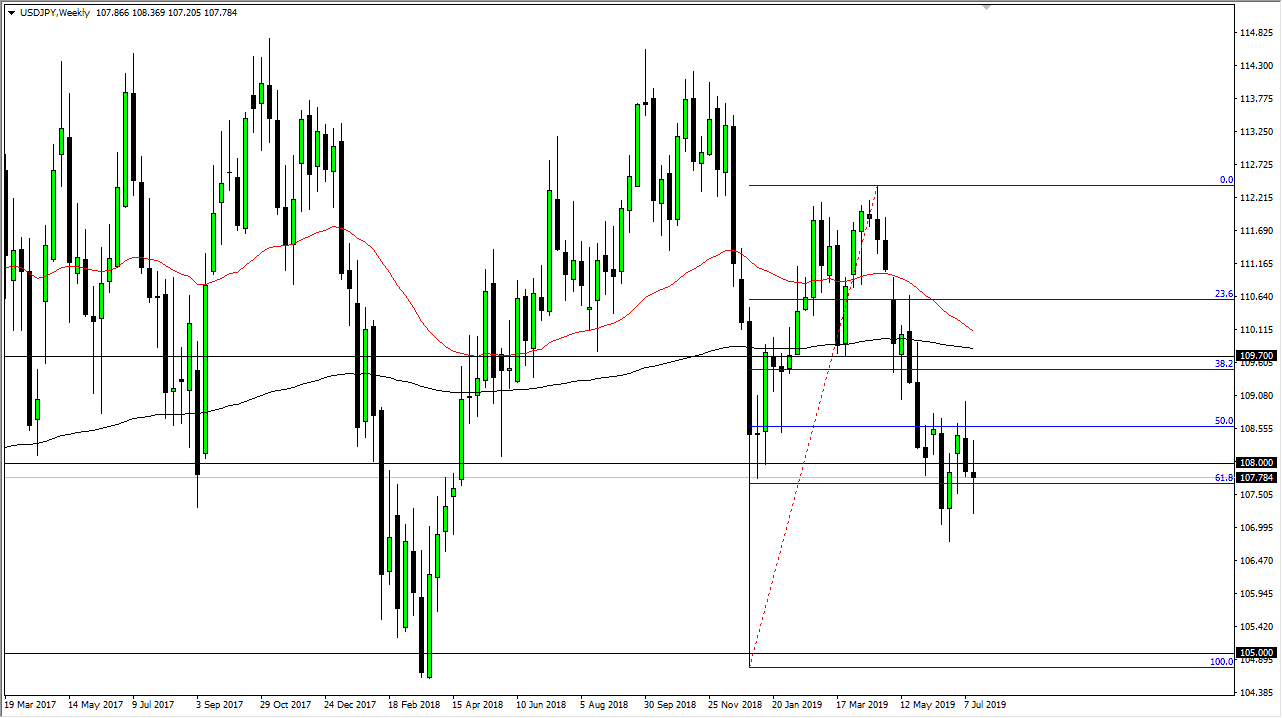Click the 18 Feb 2018 date label

pyautogui.click(x=413, y=704)
